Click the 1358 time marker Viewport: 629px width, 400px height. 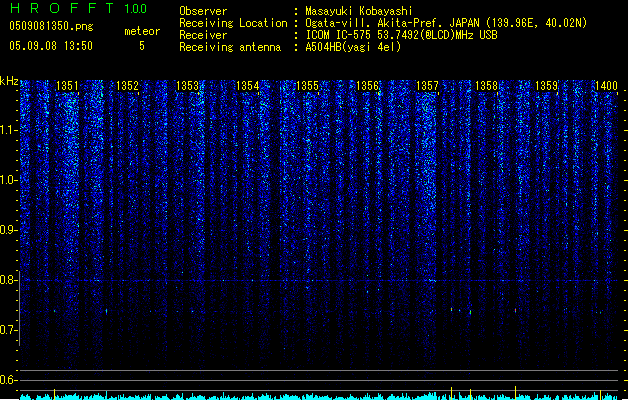(487, 86)
